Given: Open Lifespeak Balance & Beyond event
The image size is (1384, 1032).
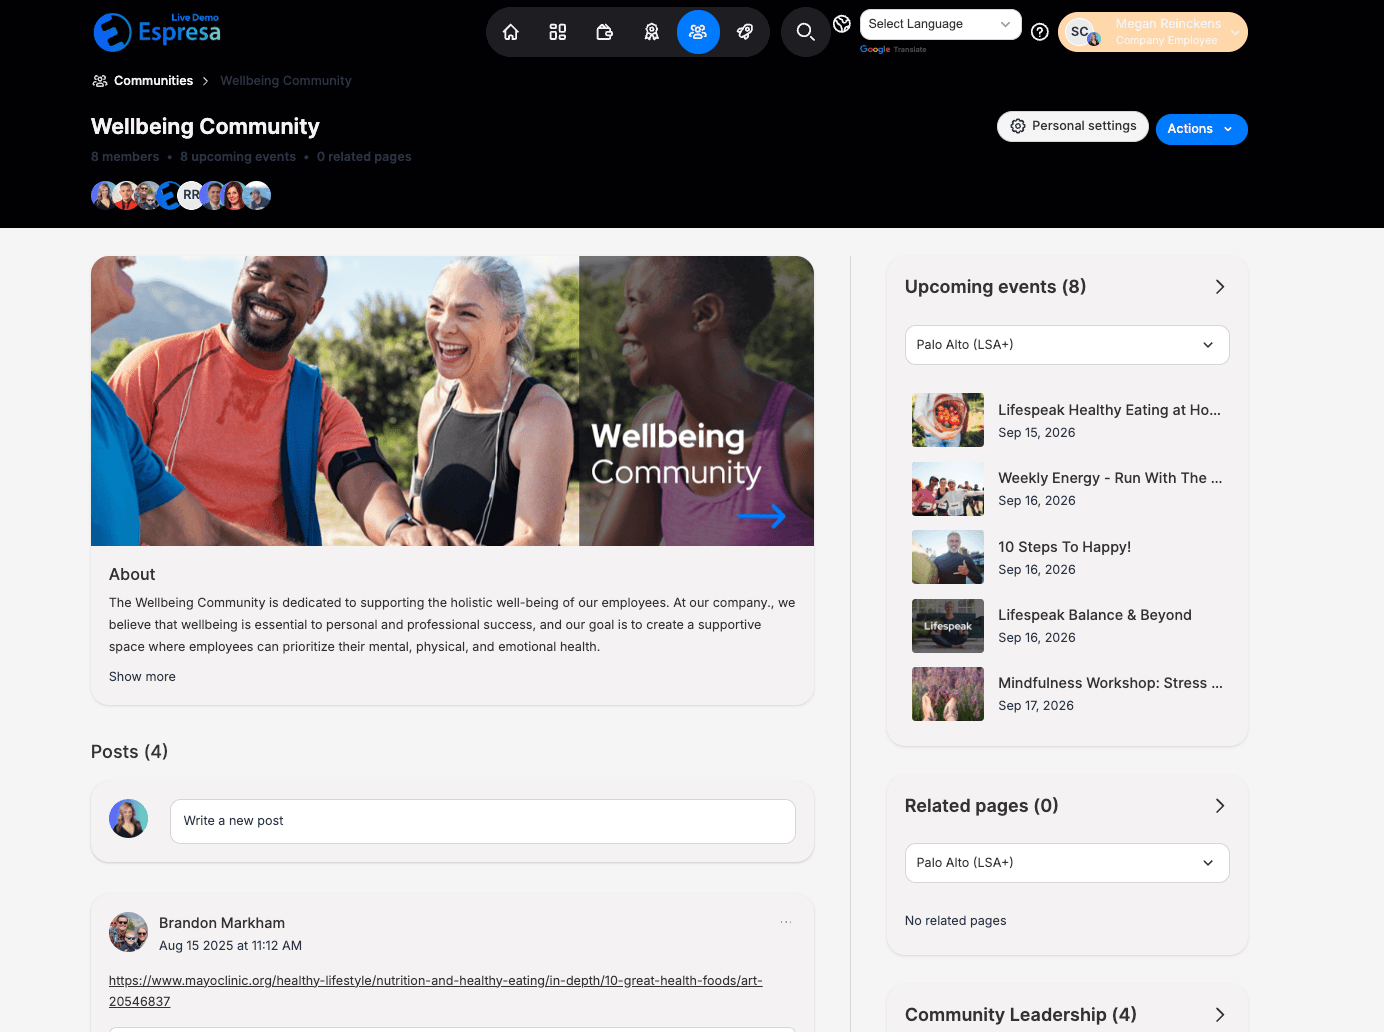Looking at the screenshot, I should click(1095, 615).
